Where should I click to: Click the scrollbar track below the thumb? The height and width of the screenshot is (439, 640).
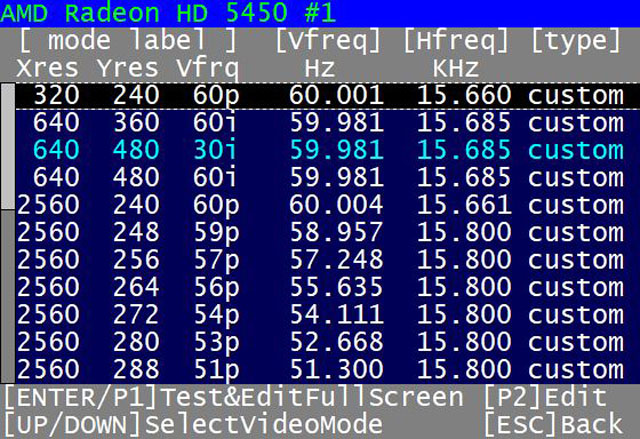(x=7, y=297)
